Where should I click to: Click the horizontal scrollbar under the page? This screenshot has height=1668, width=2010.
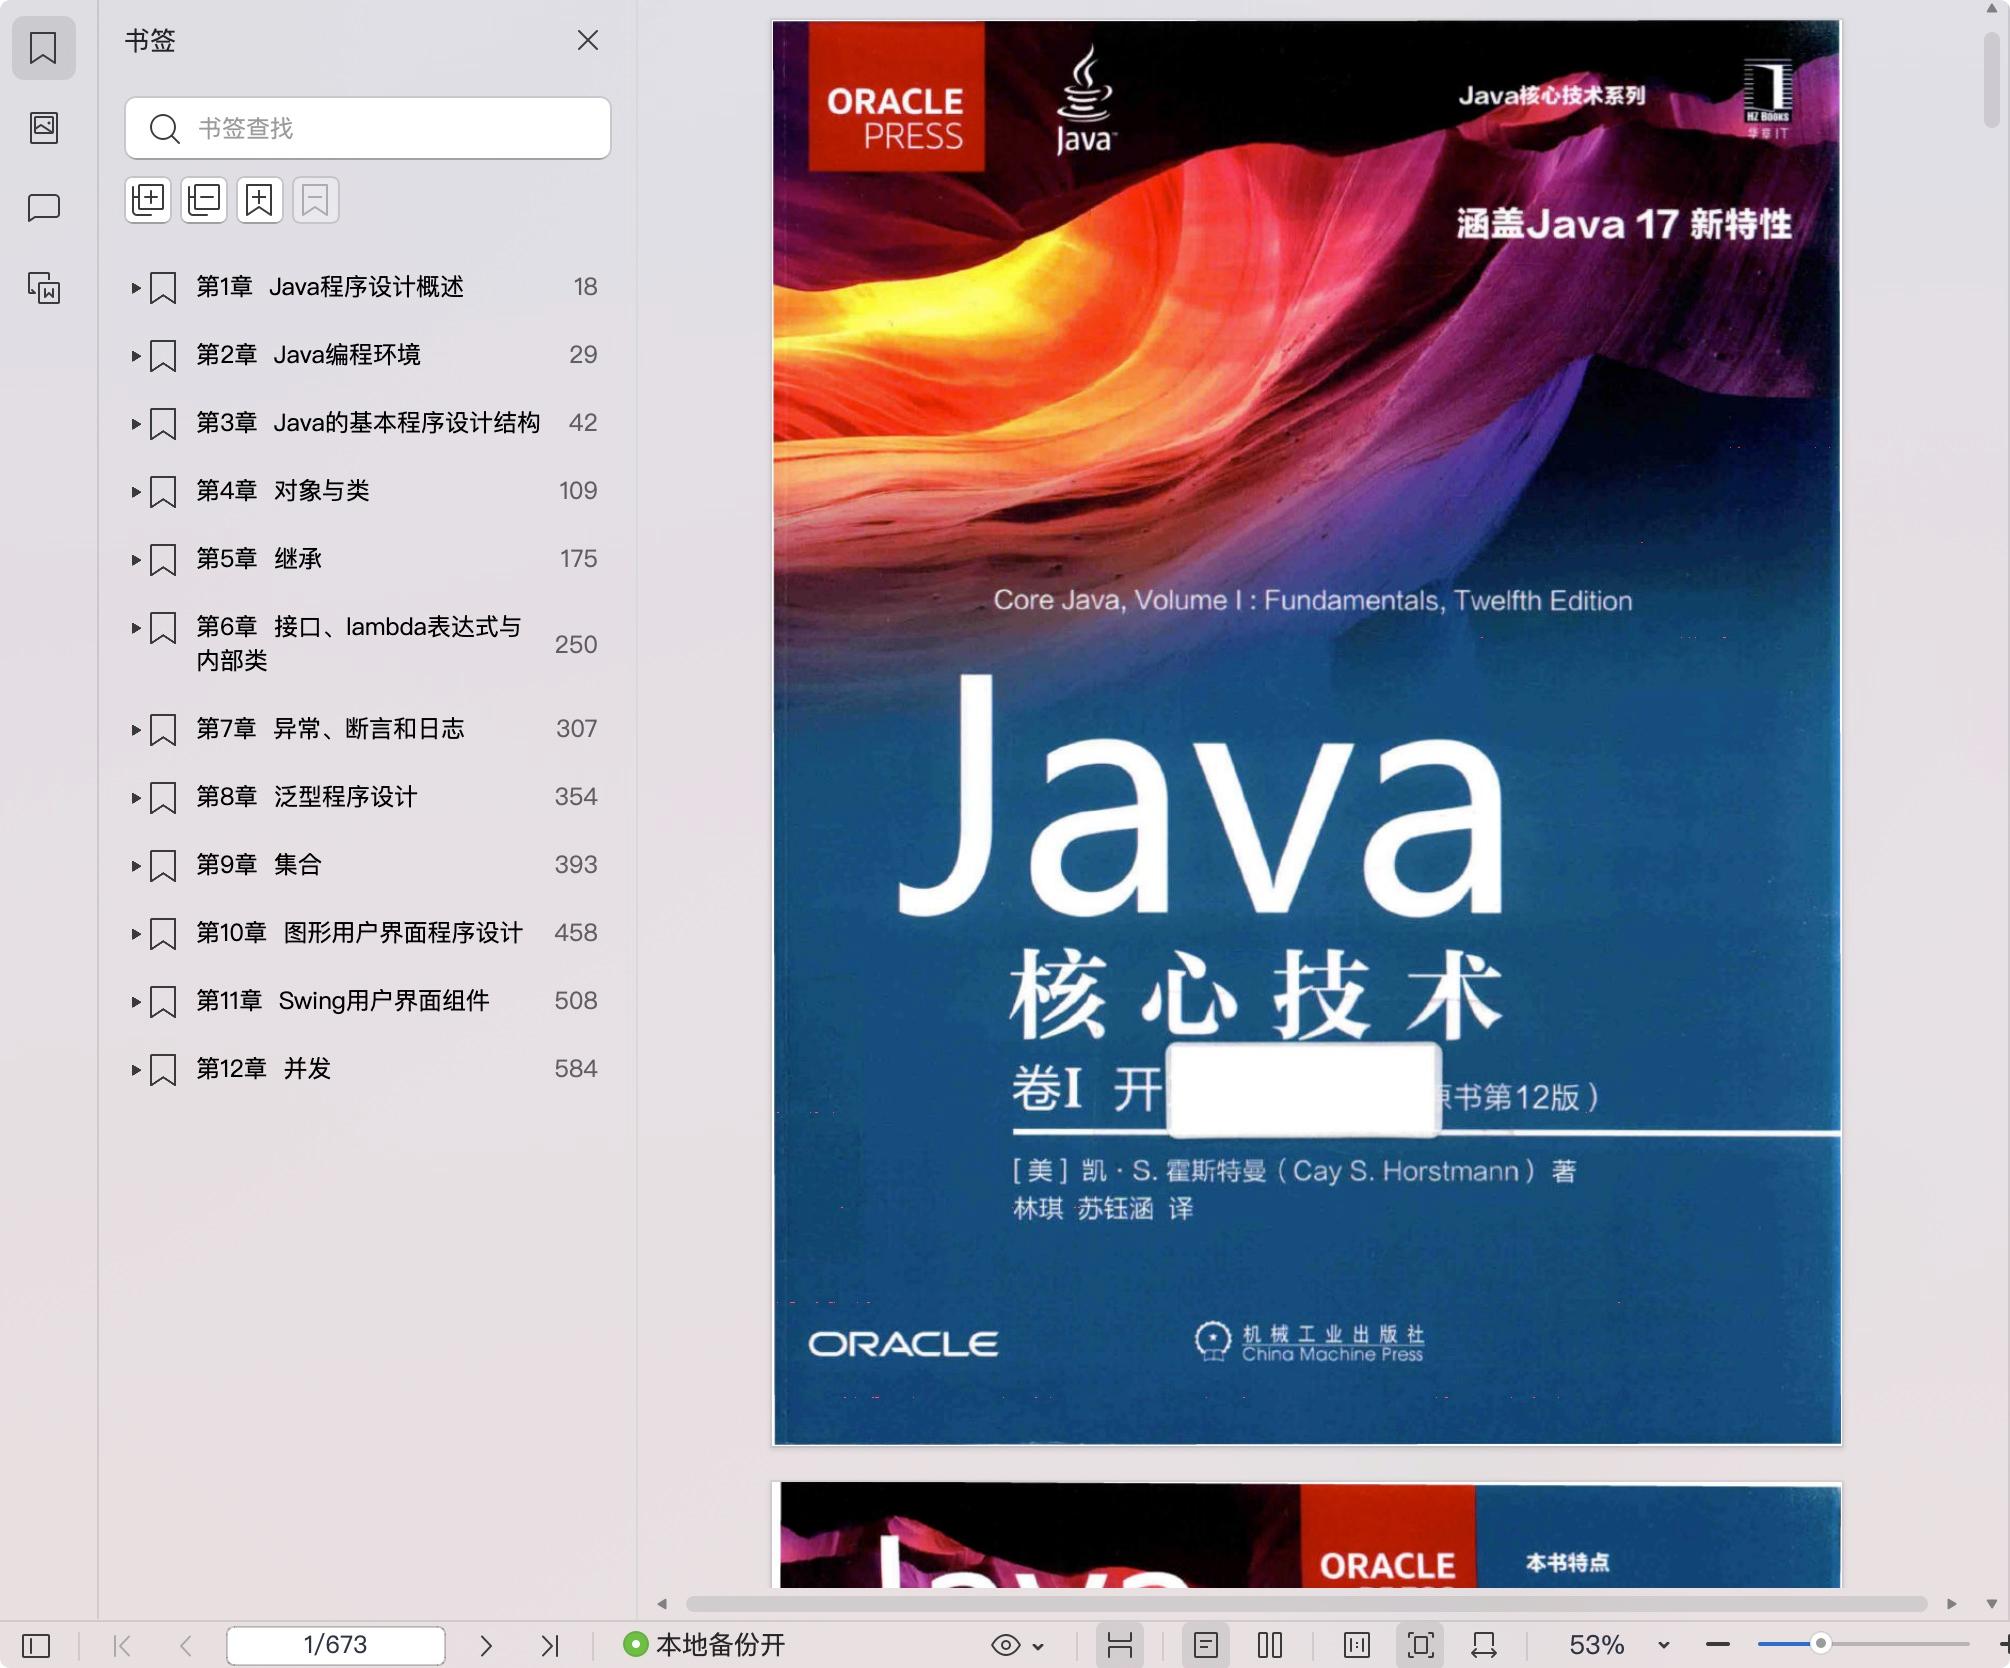click(1306, 1603)
